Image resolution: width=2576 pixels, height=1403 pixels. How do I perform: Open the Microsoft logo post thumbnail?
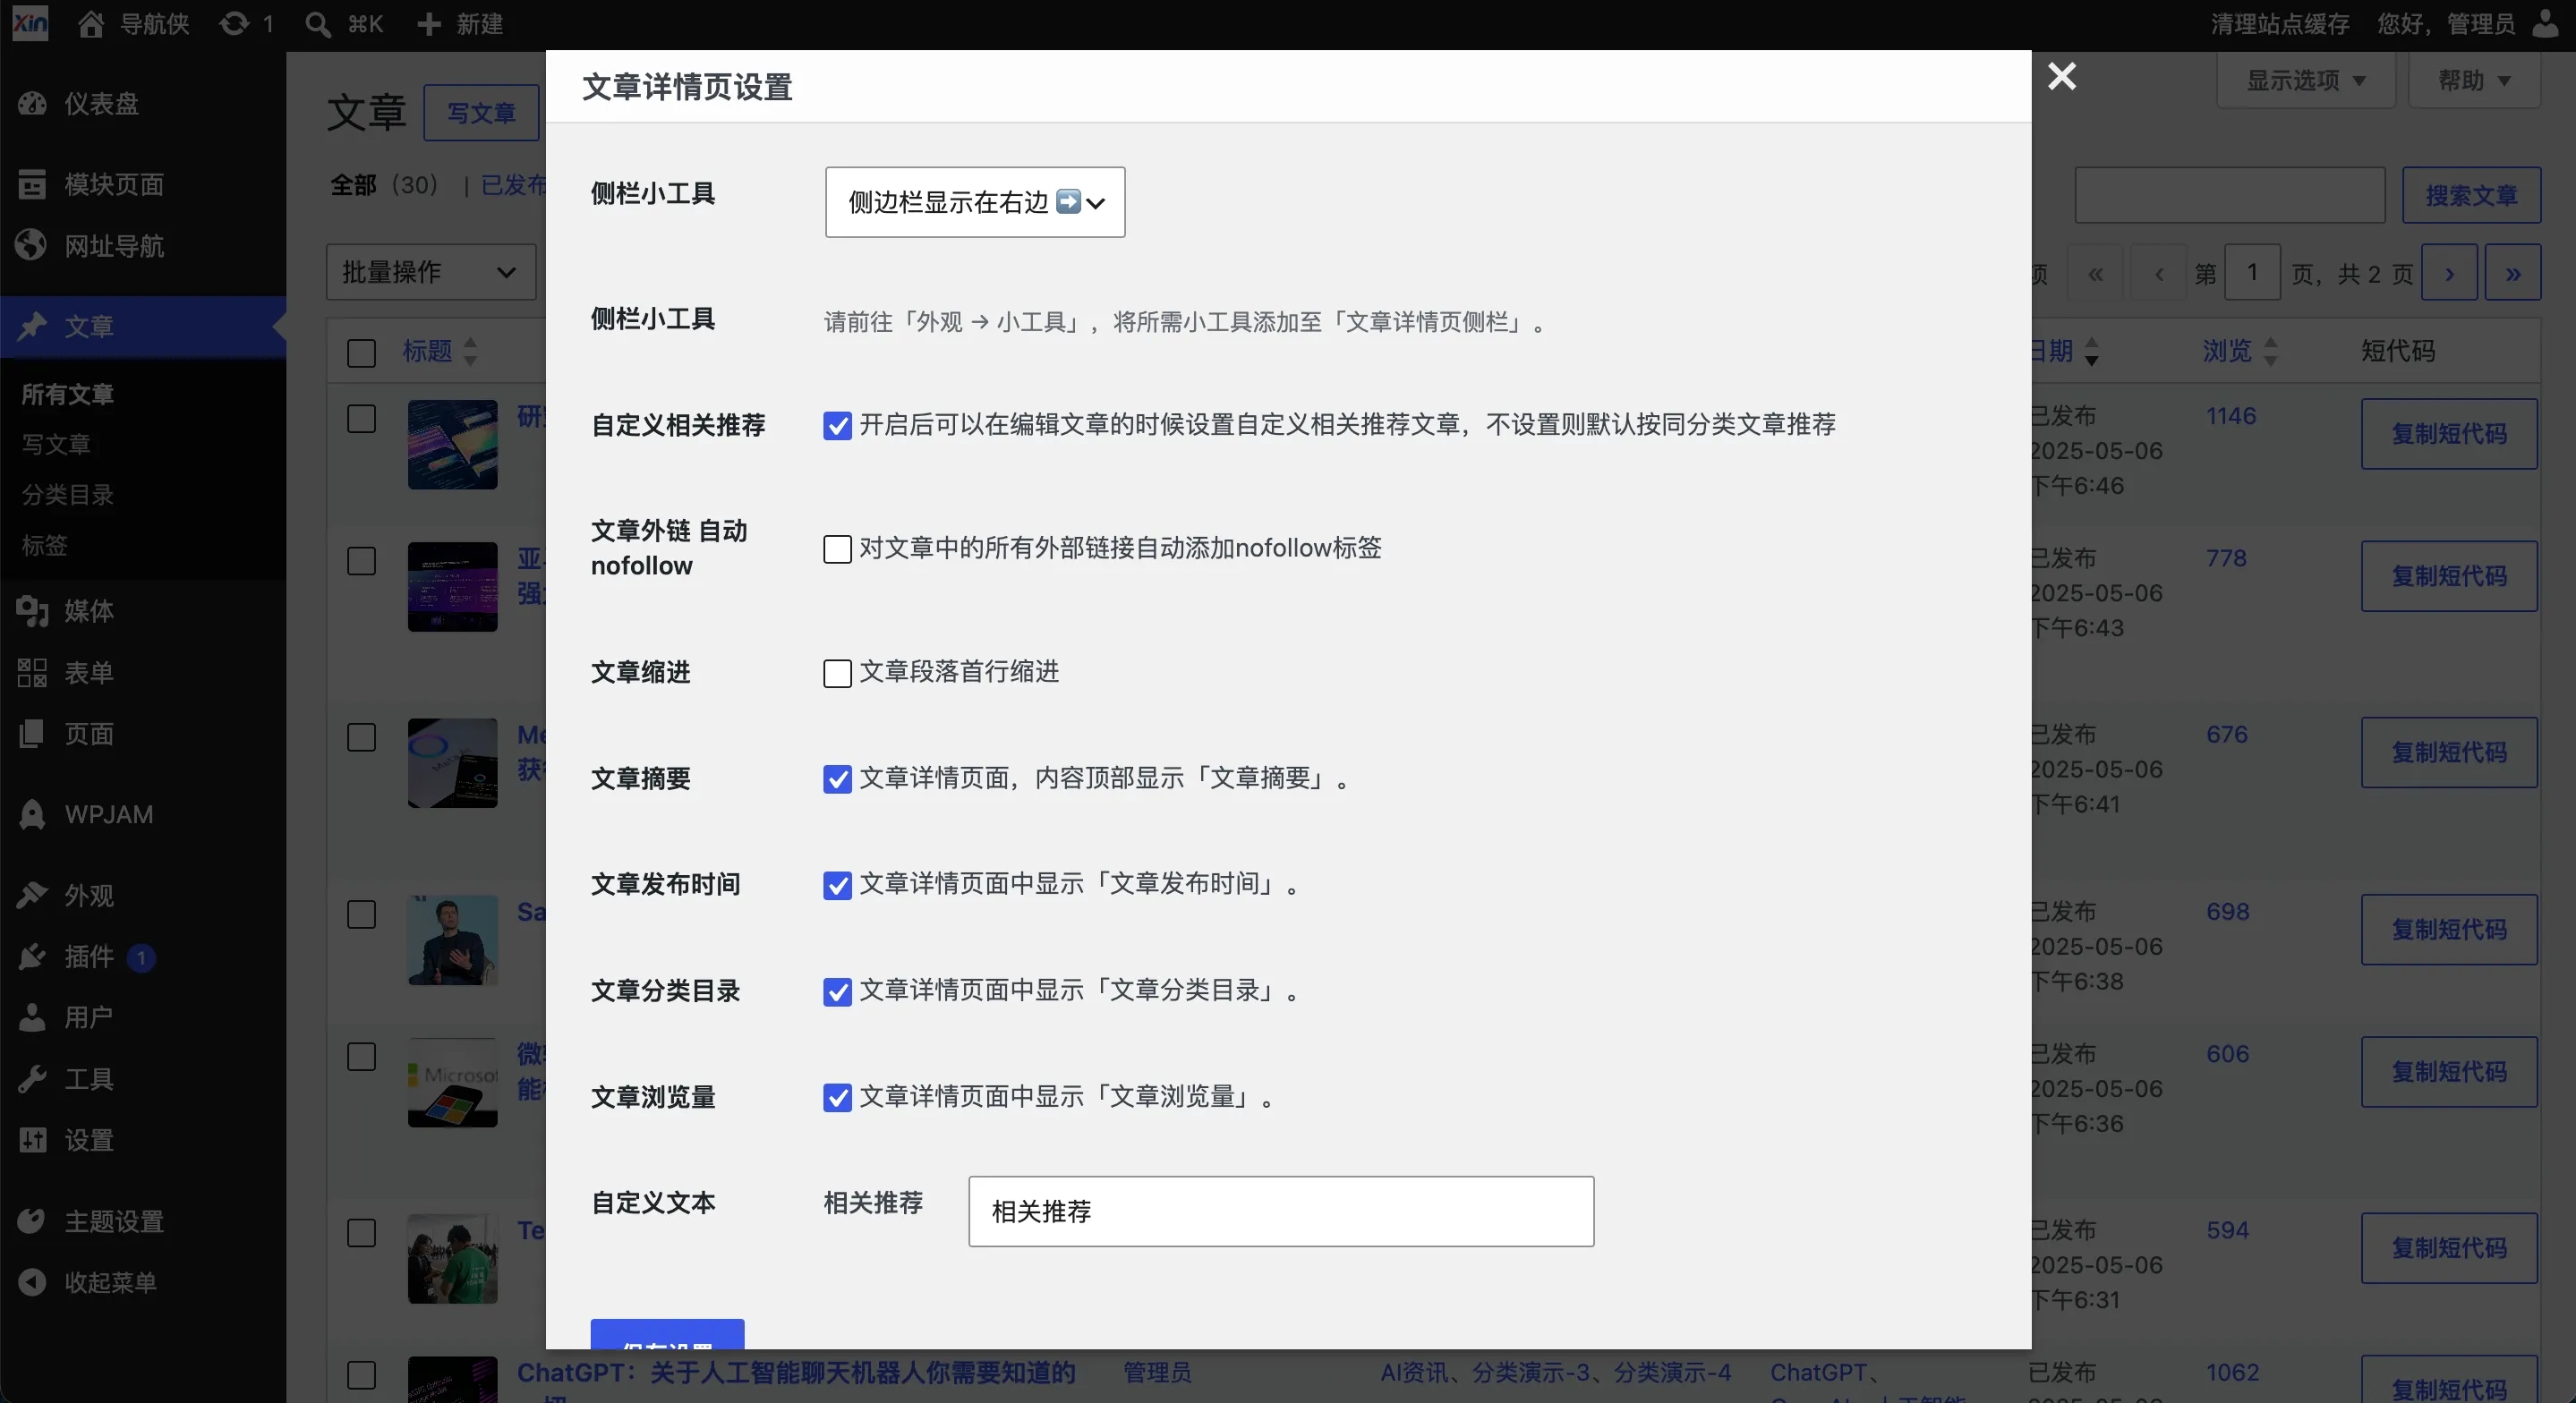click(x=452, y=1082)
